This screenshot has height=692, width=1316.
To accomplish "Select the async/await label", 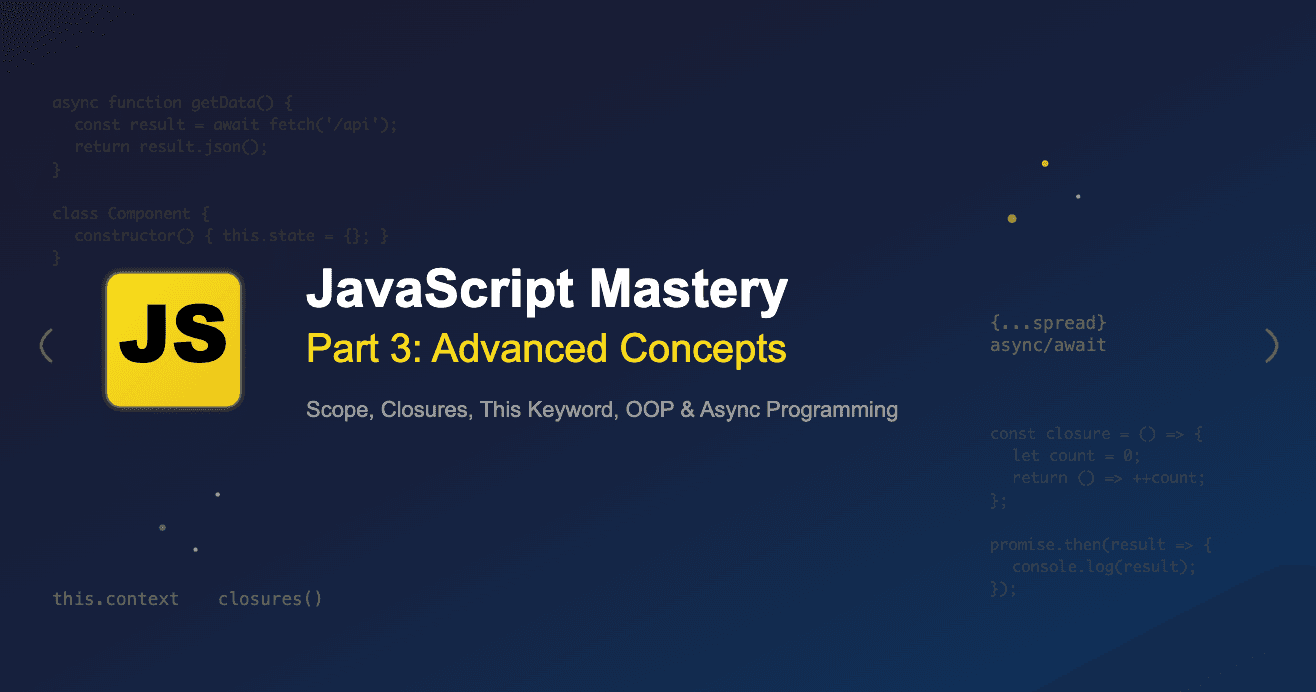I will click(x=1047, y=346).
